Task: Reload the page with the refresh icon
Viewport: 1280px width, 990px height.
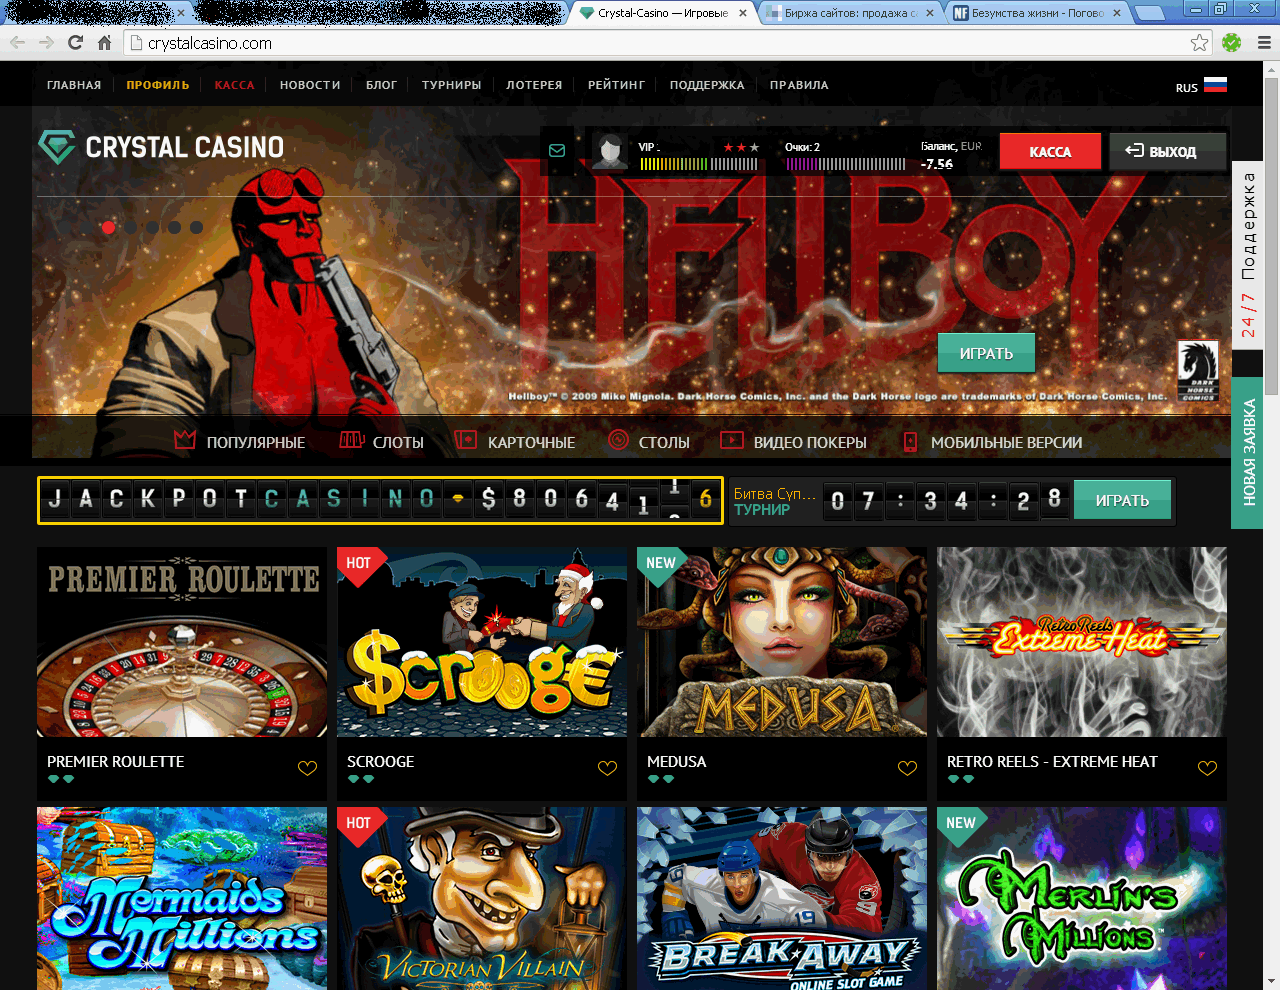Action: click(75, 43)
